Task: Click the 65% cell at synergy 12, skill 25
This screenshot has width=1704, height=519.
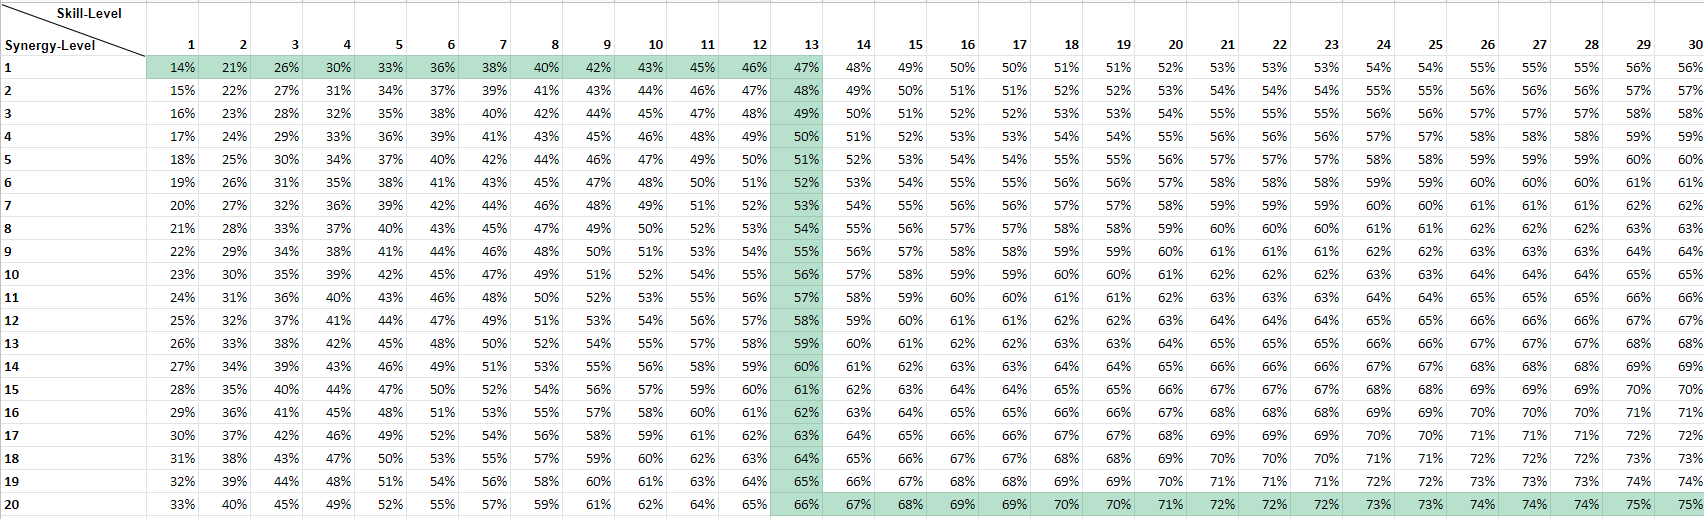Action: tap(1430, 321)
